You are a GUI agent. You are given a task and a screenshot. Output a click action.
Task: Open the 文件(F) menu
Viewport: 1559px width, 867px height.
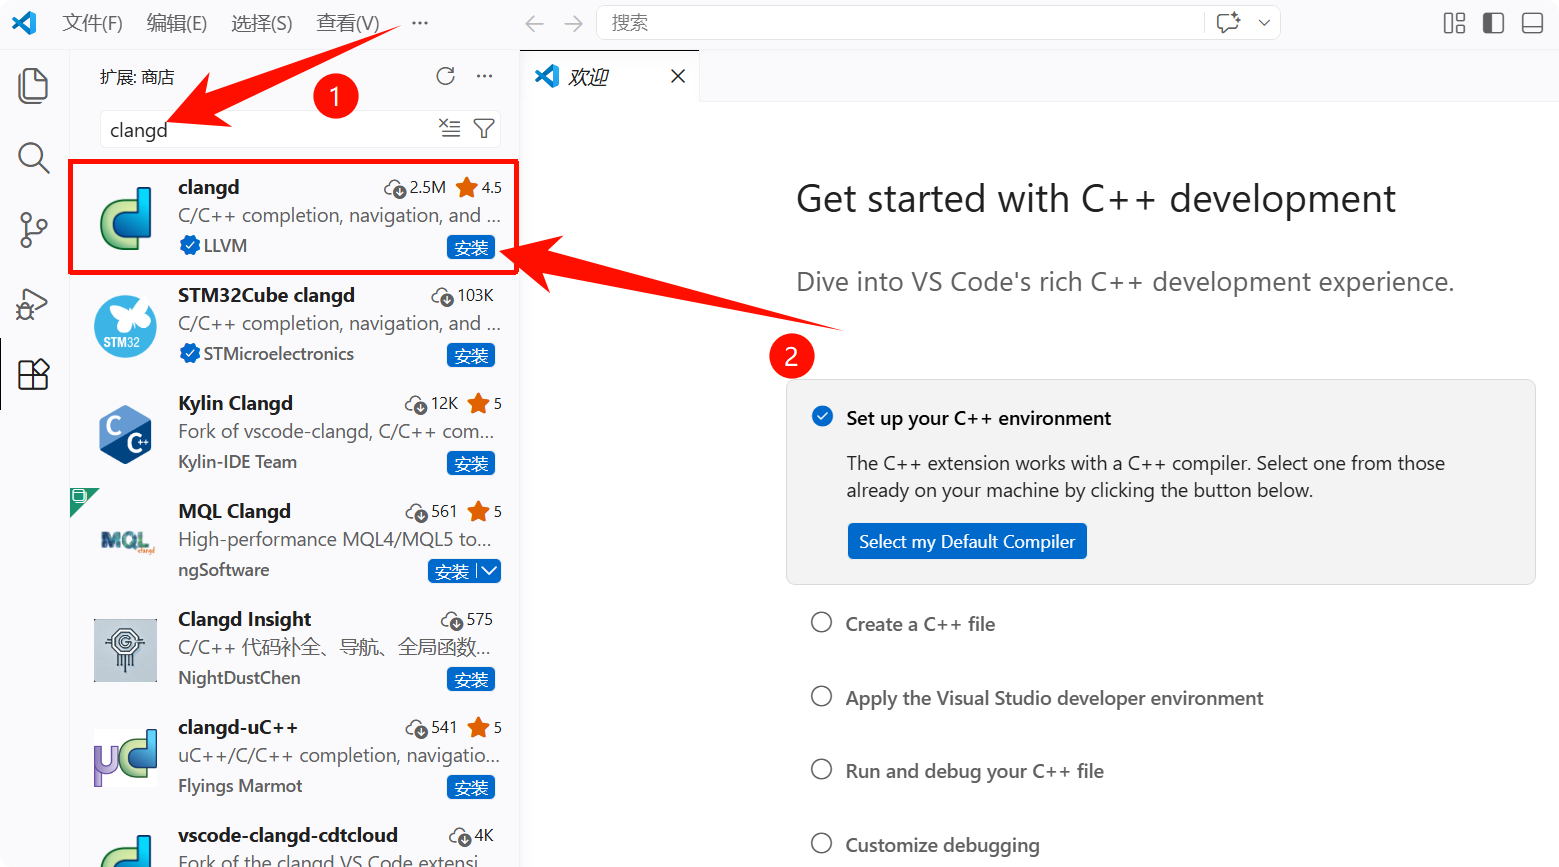coord(92,23)
